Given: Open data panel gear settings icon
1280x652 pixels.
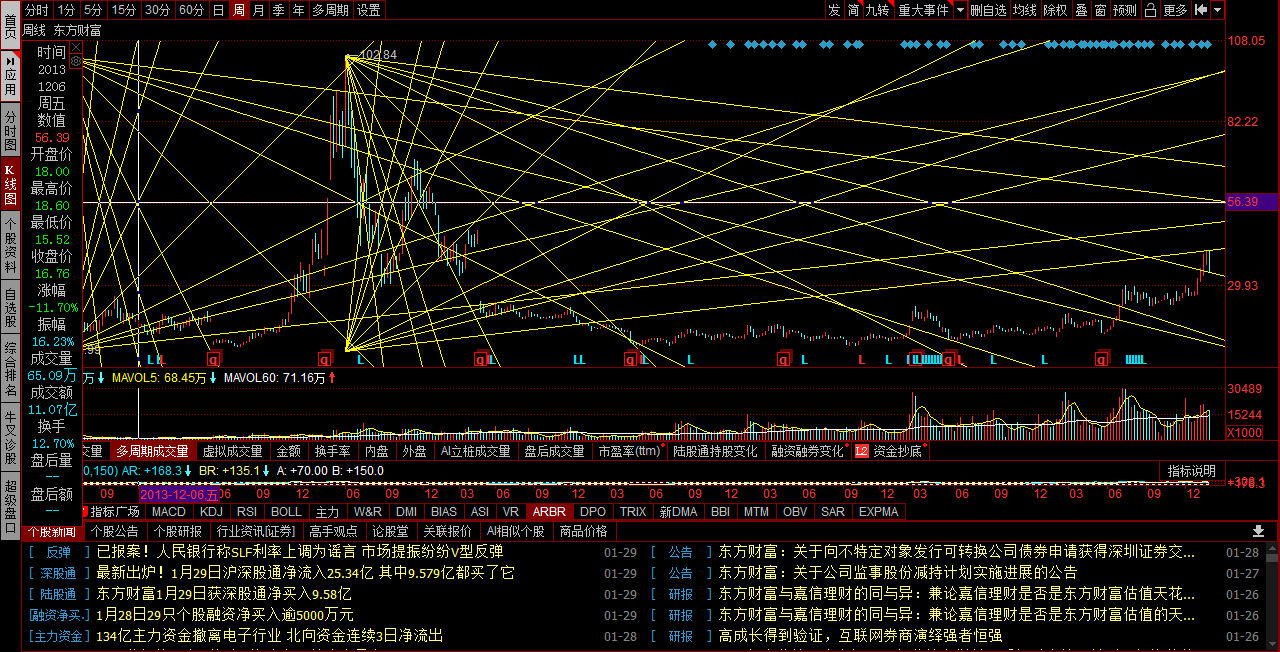Looking at the screenshot, I should point(74,61).
